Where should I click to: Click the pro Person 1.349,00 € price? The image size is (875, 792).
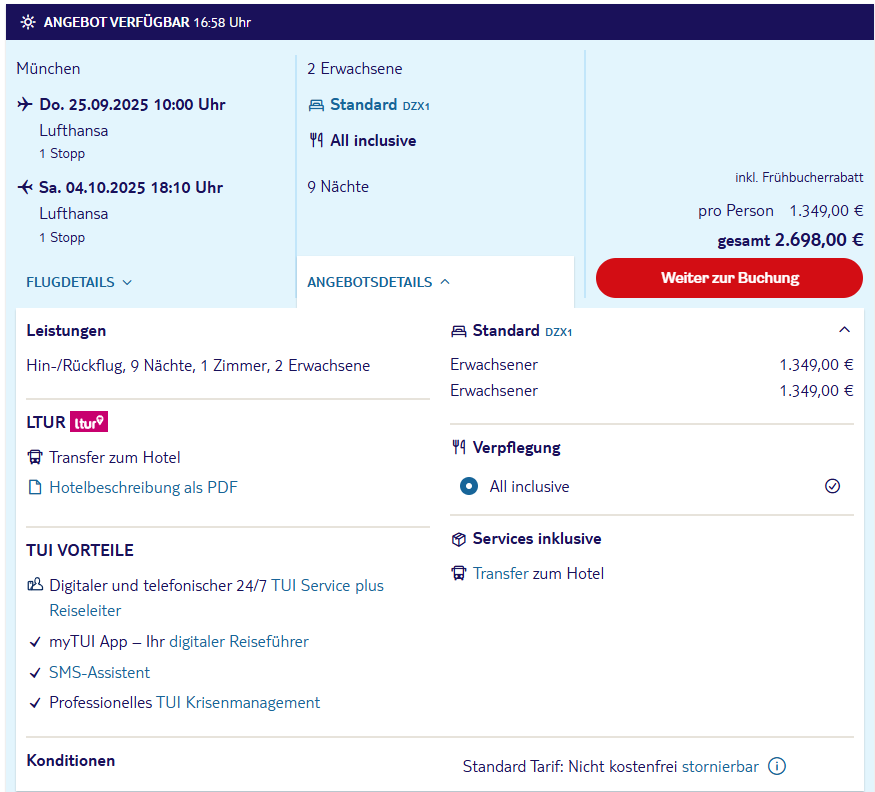click(780, 210)
